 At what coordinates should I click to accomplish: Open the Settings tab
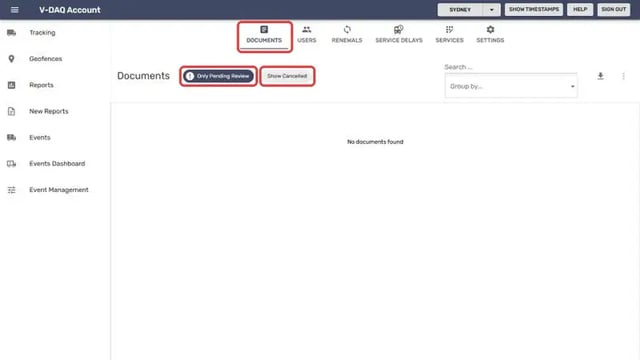(490, 35)
